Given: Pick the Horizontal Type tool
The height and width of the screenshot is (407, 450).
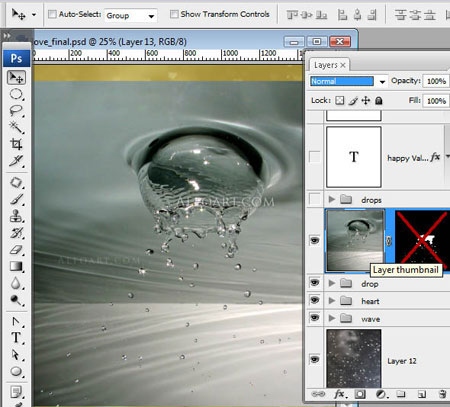Looking at the screenshot, I should [x=16, y=337].
